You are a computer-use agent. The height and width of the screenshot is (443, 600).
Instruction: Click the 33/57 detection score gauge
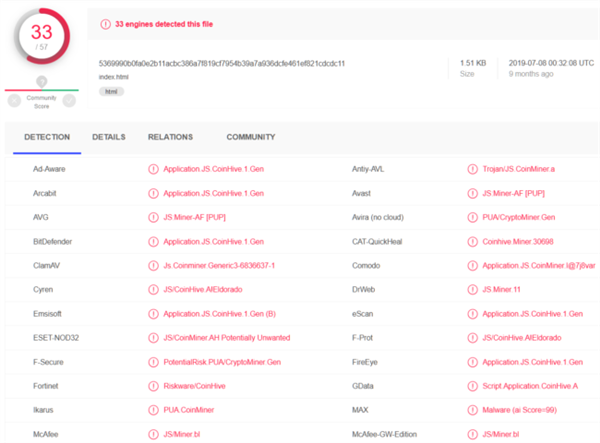[x=41, y=38]
